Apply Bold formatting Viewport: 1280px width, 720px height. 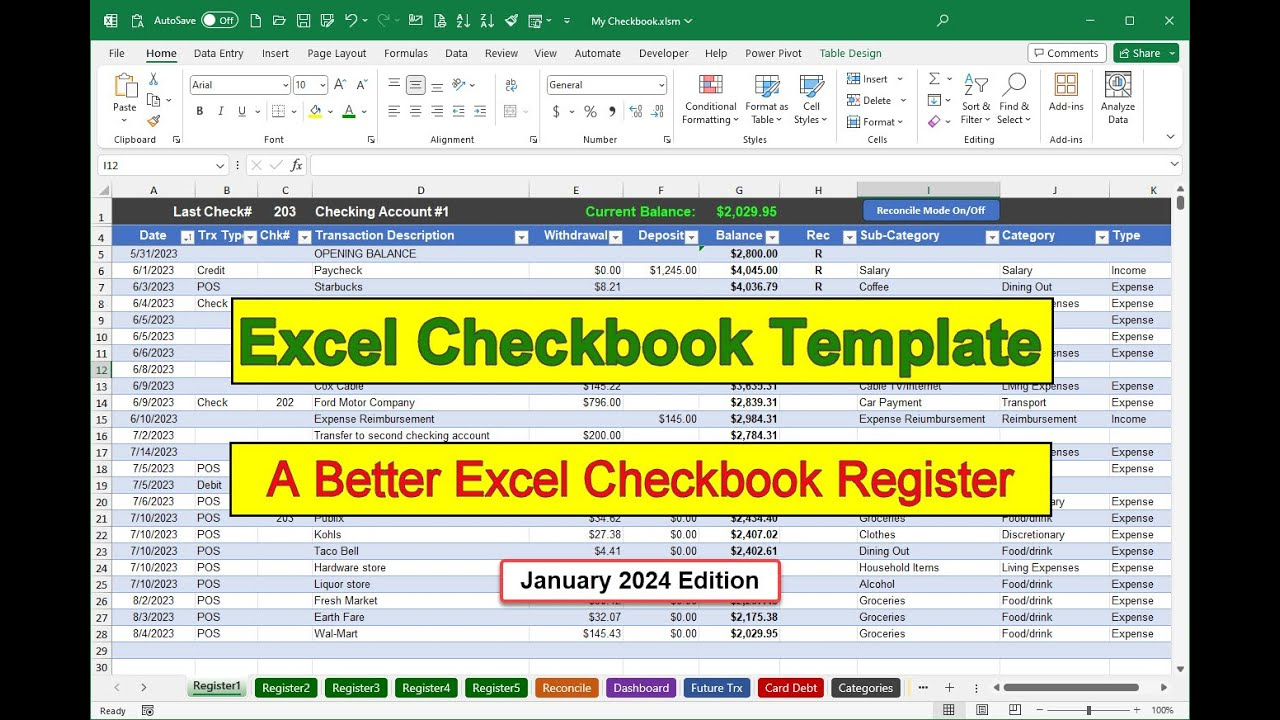click(200, 112)
